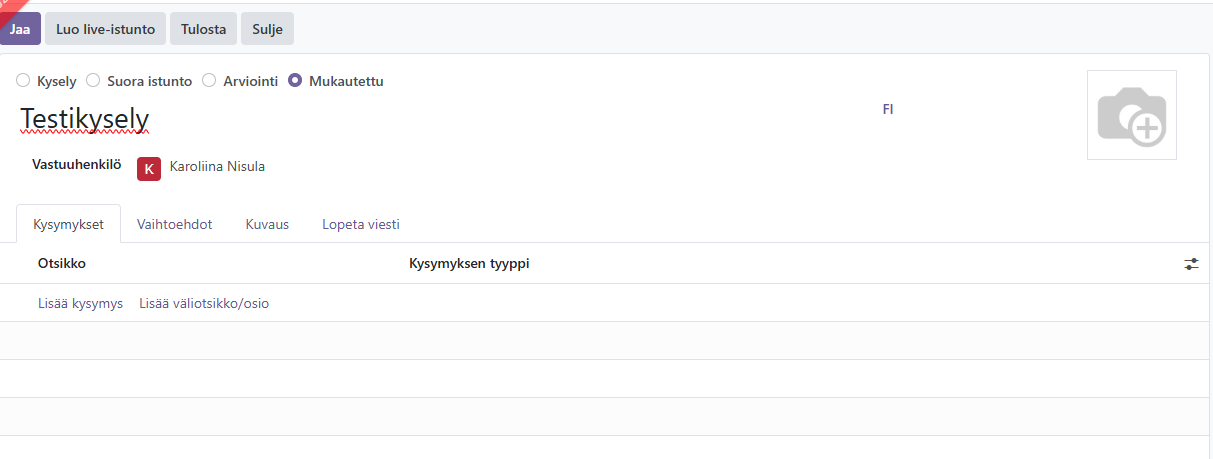Click the Sulje button
The height and width of the screenshot is (459, 1213).
[267, 29]
